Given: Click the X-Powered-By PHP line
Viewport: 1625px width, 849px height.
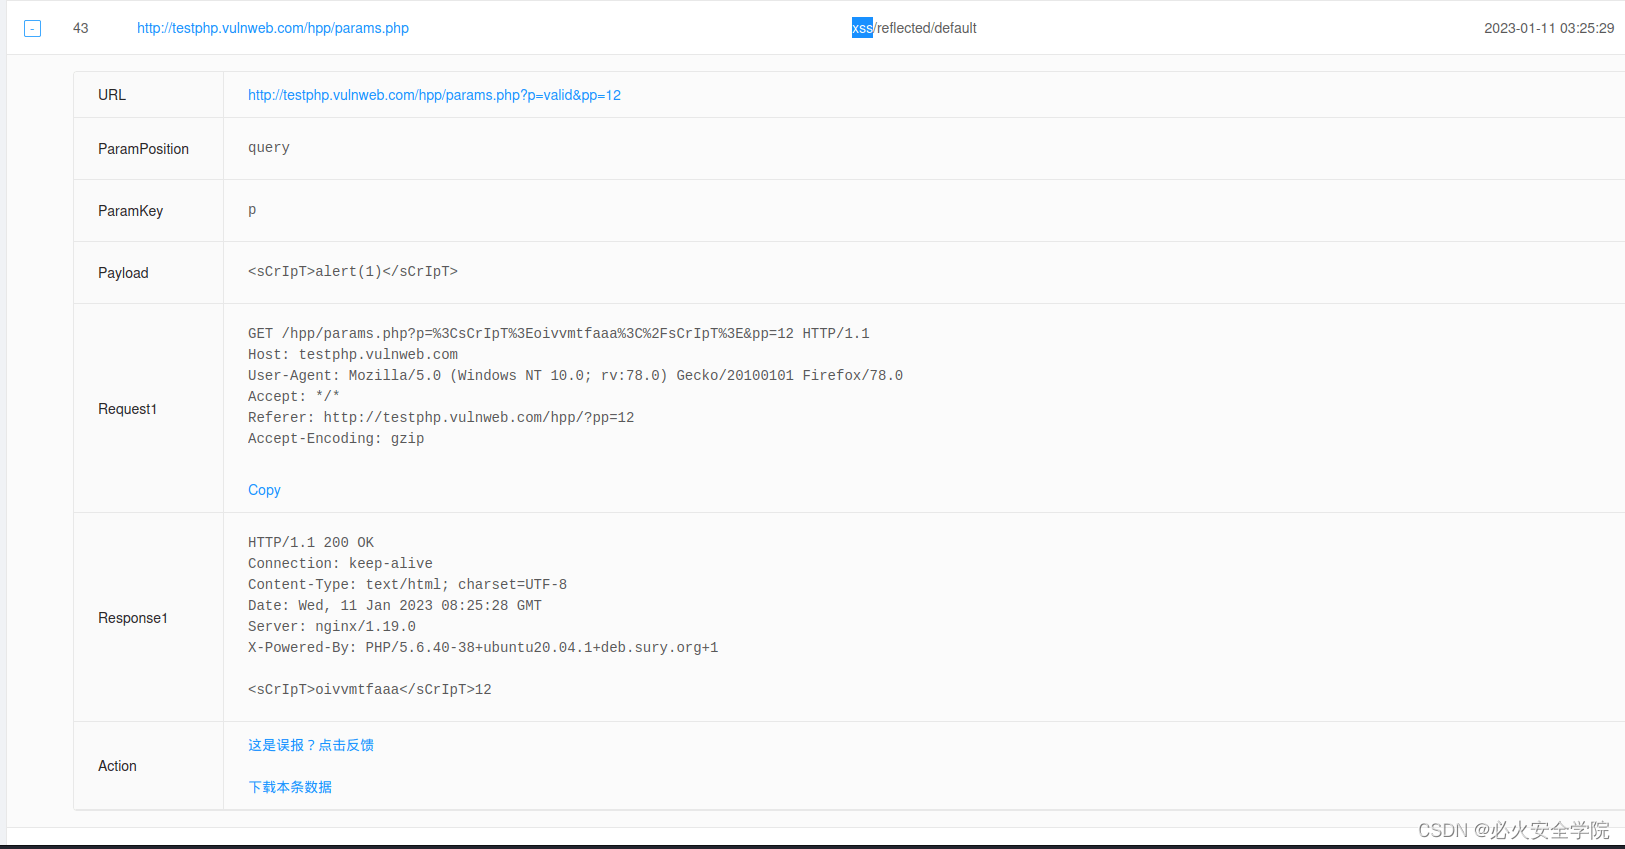Looking at the screenshot, I should (x=483, y=648).
